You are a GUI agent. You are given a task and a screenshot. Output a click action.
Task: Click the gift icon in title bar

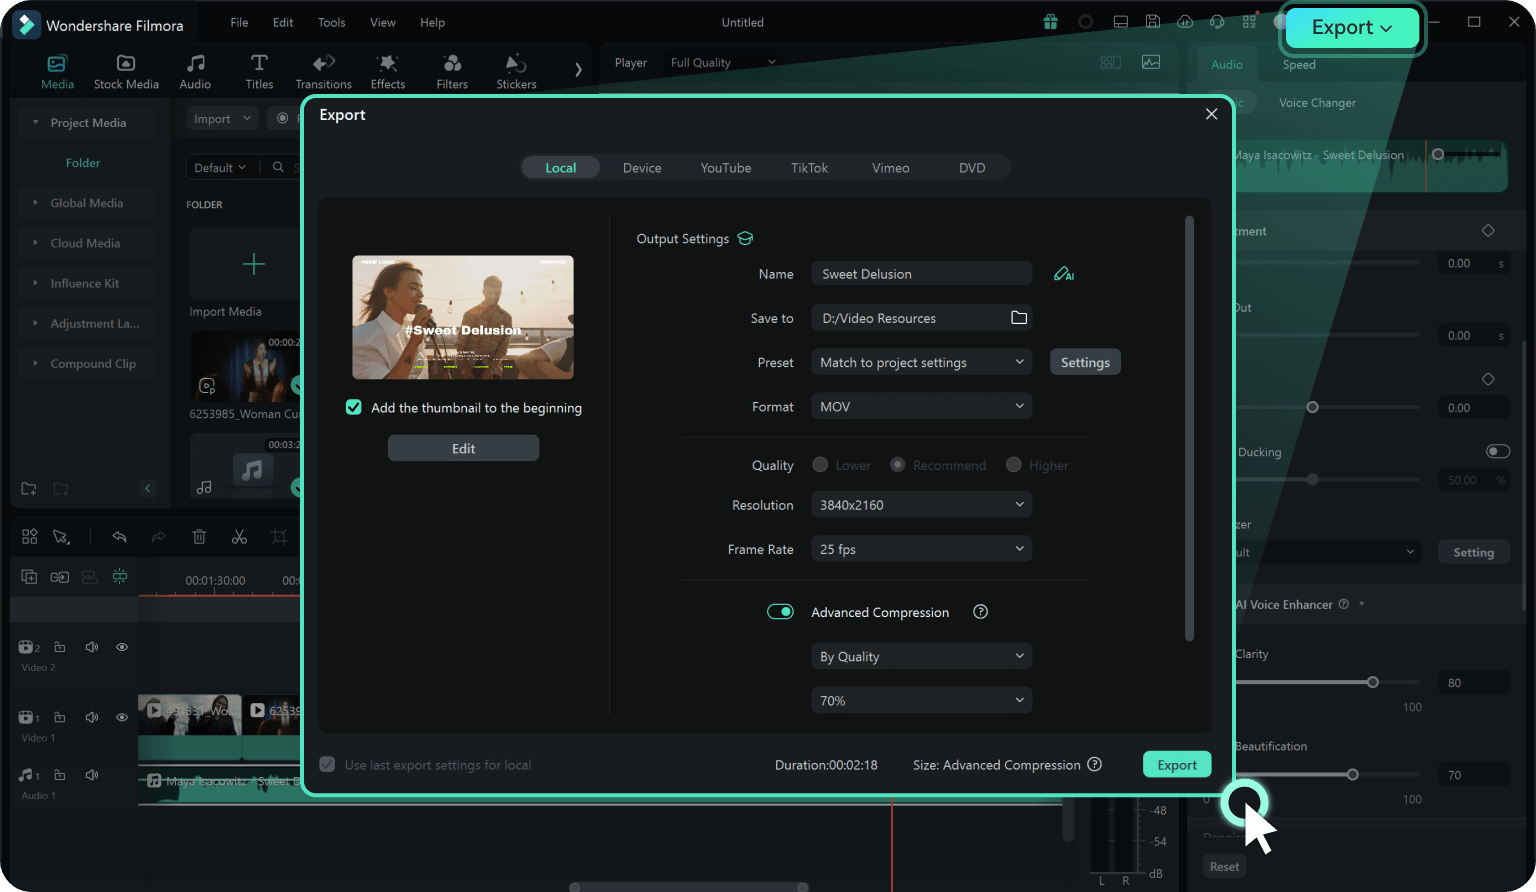(1050, 22)
